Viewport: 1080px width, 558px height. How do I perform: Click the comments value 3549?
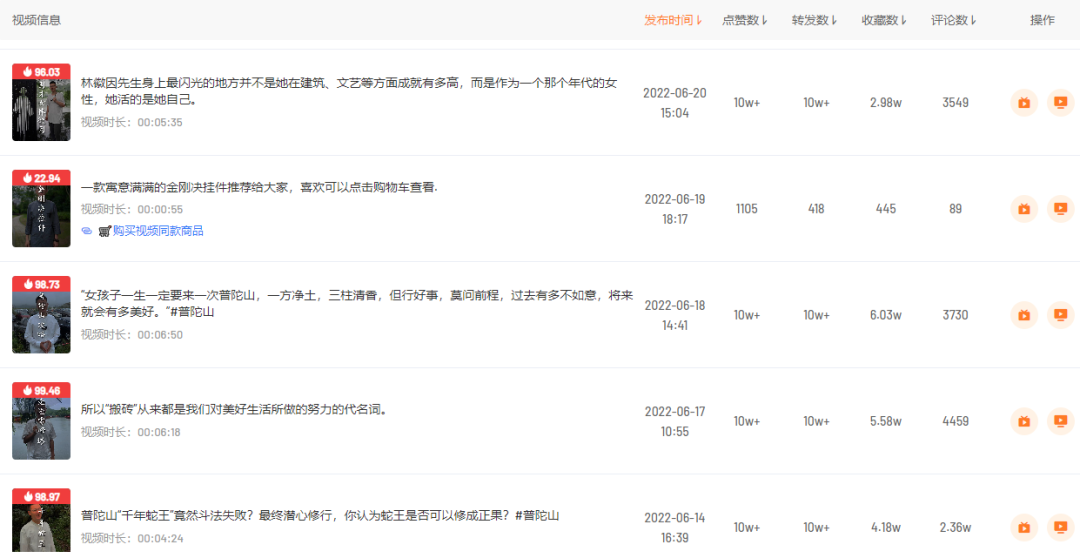[955, 103]
